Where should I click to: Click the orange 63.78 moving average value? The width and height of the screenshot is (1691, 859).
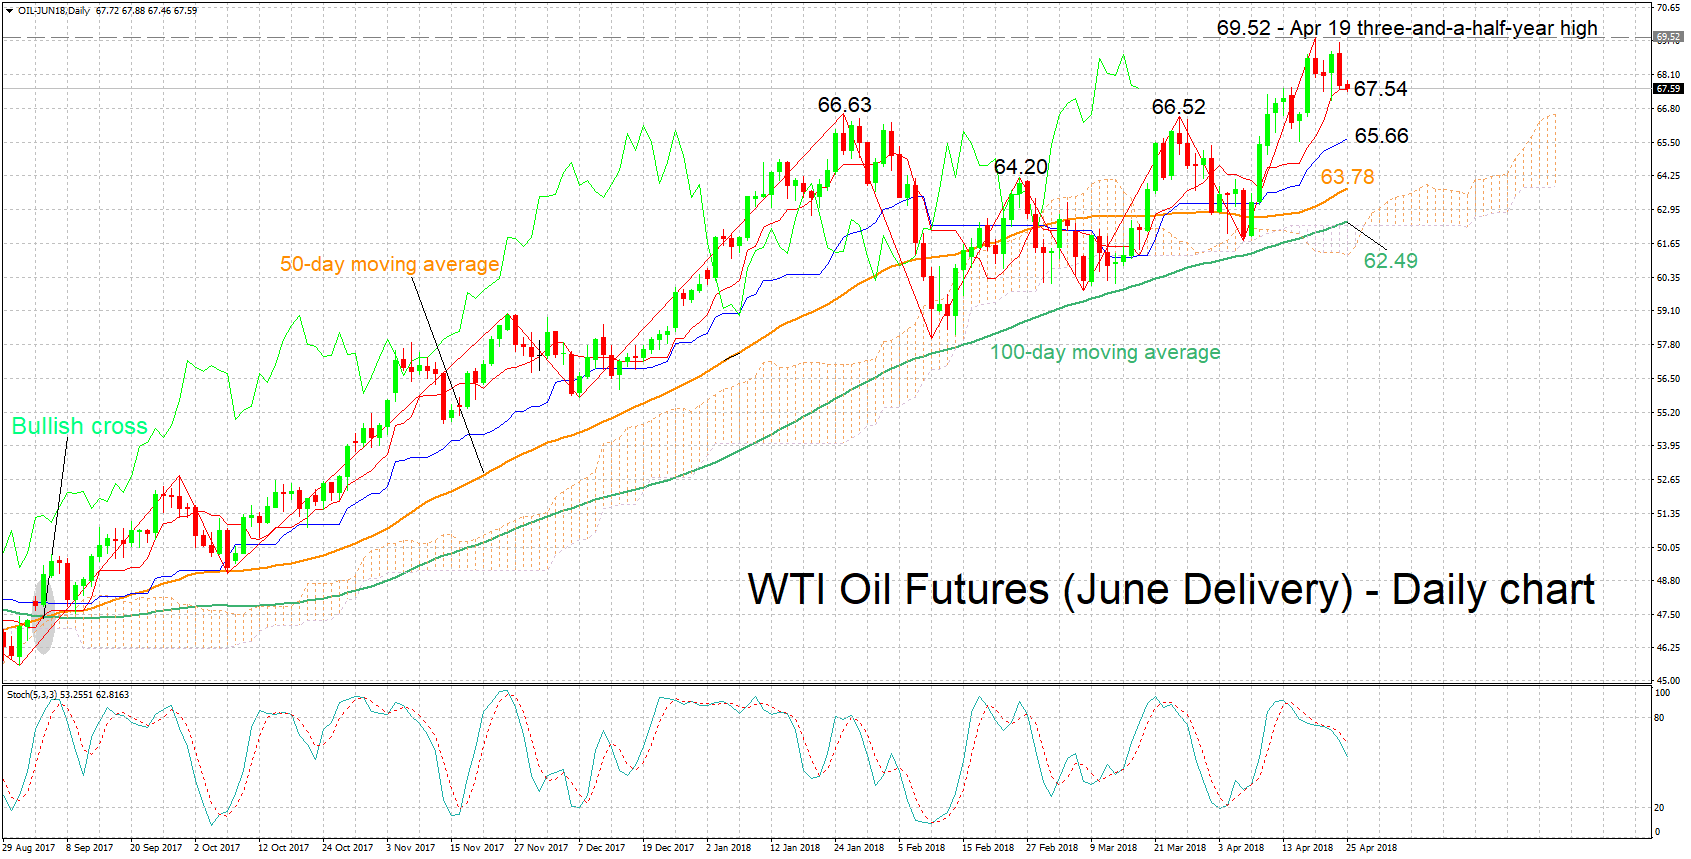(1347, 177)
